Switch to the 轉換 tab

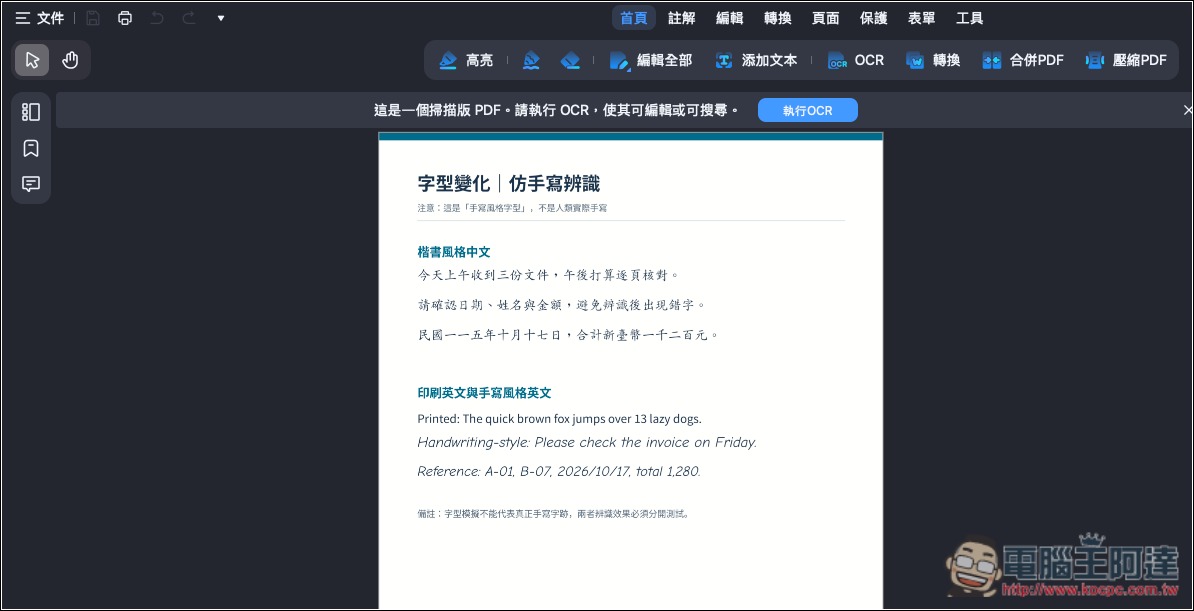pos(777,18)
